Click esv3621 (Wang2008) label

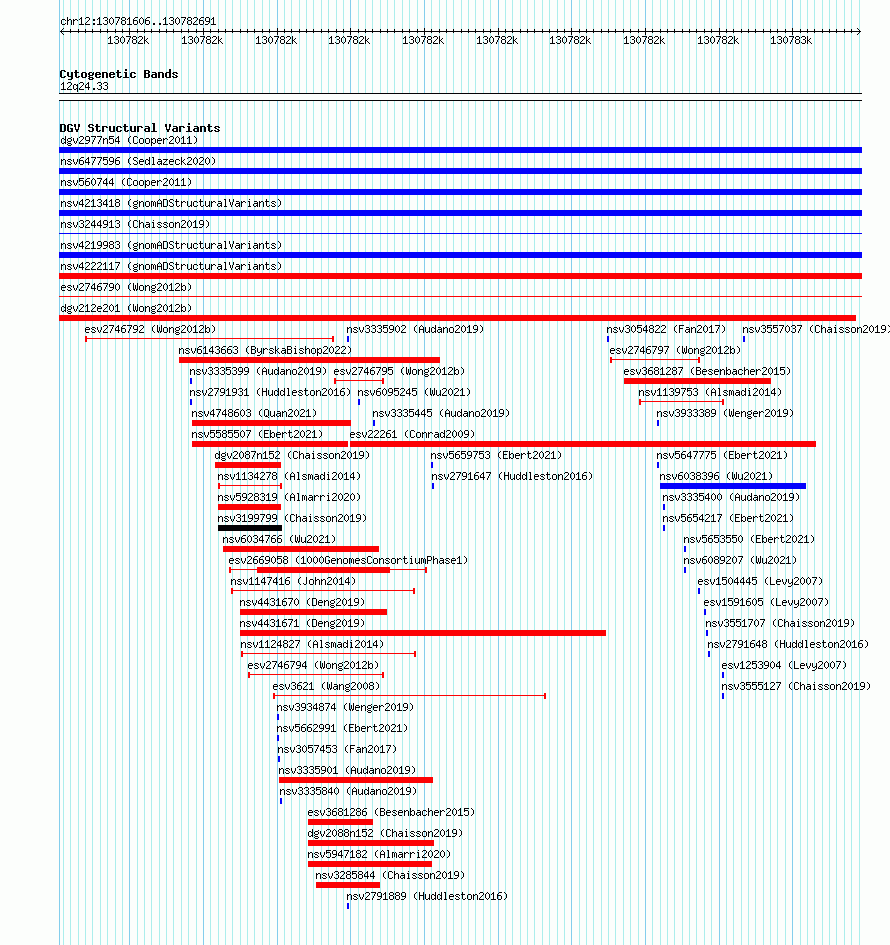pyautogui.click(x=326, y=687)
